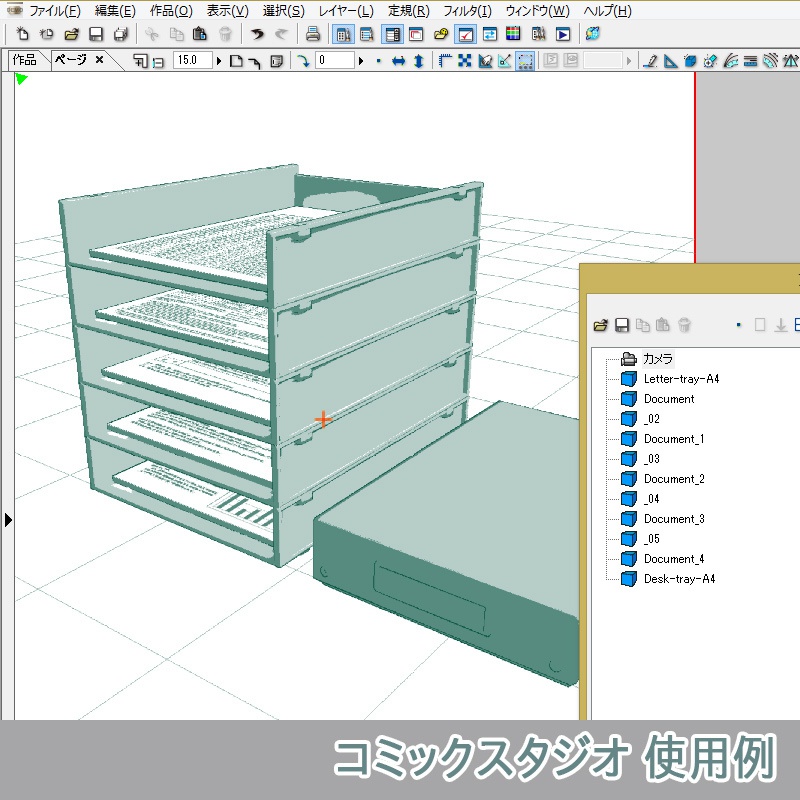Click the Redo arrow icon

click(x=280, y=33)
